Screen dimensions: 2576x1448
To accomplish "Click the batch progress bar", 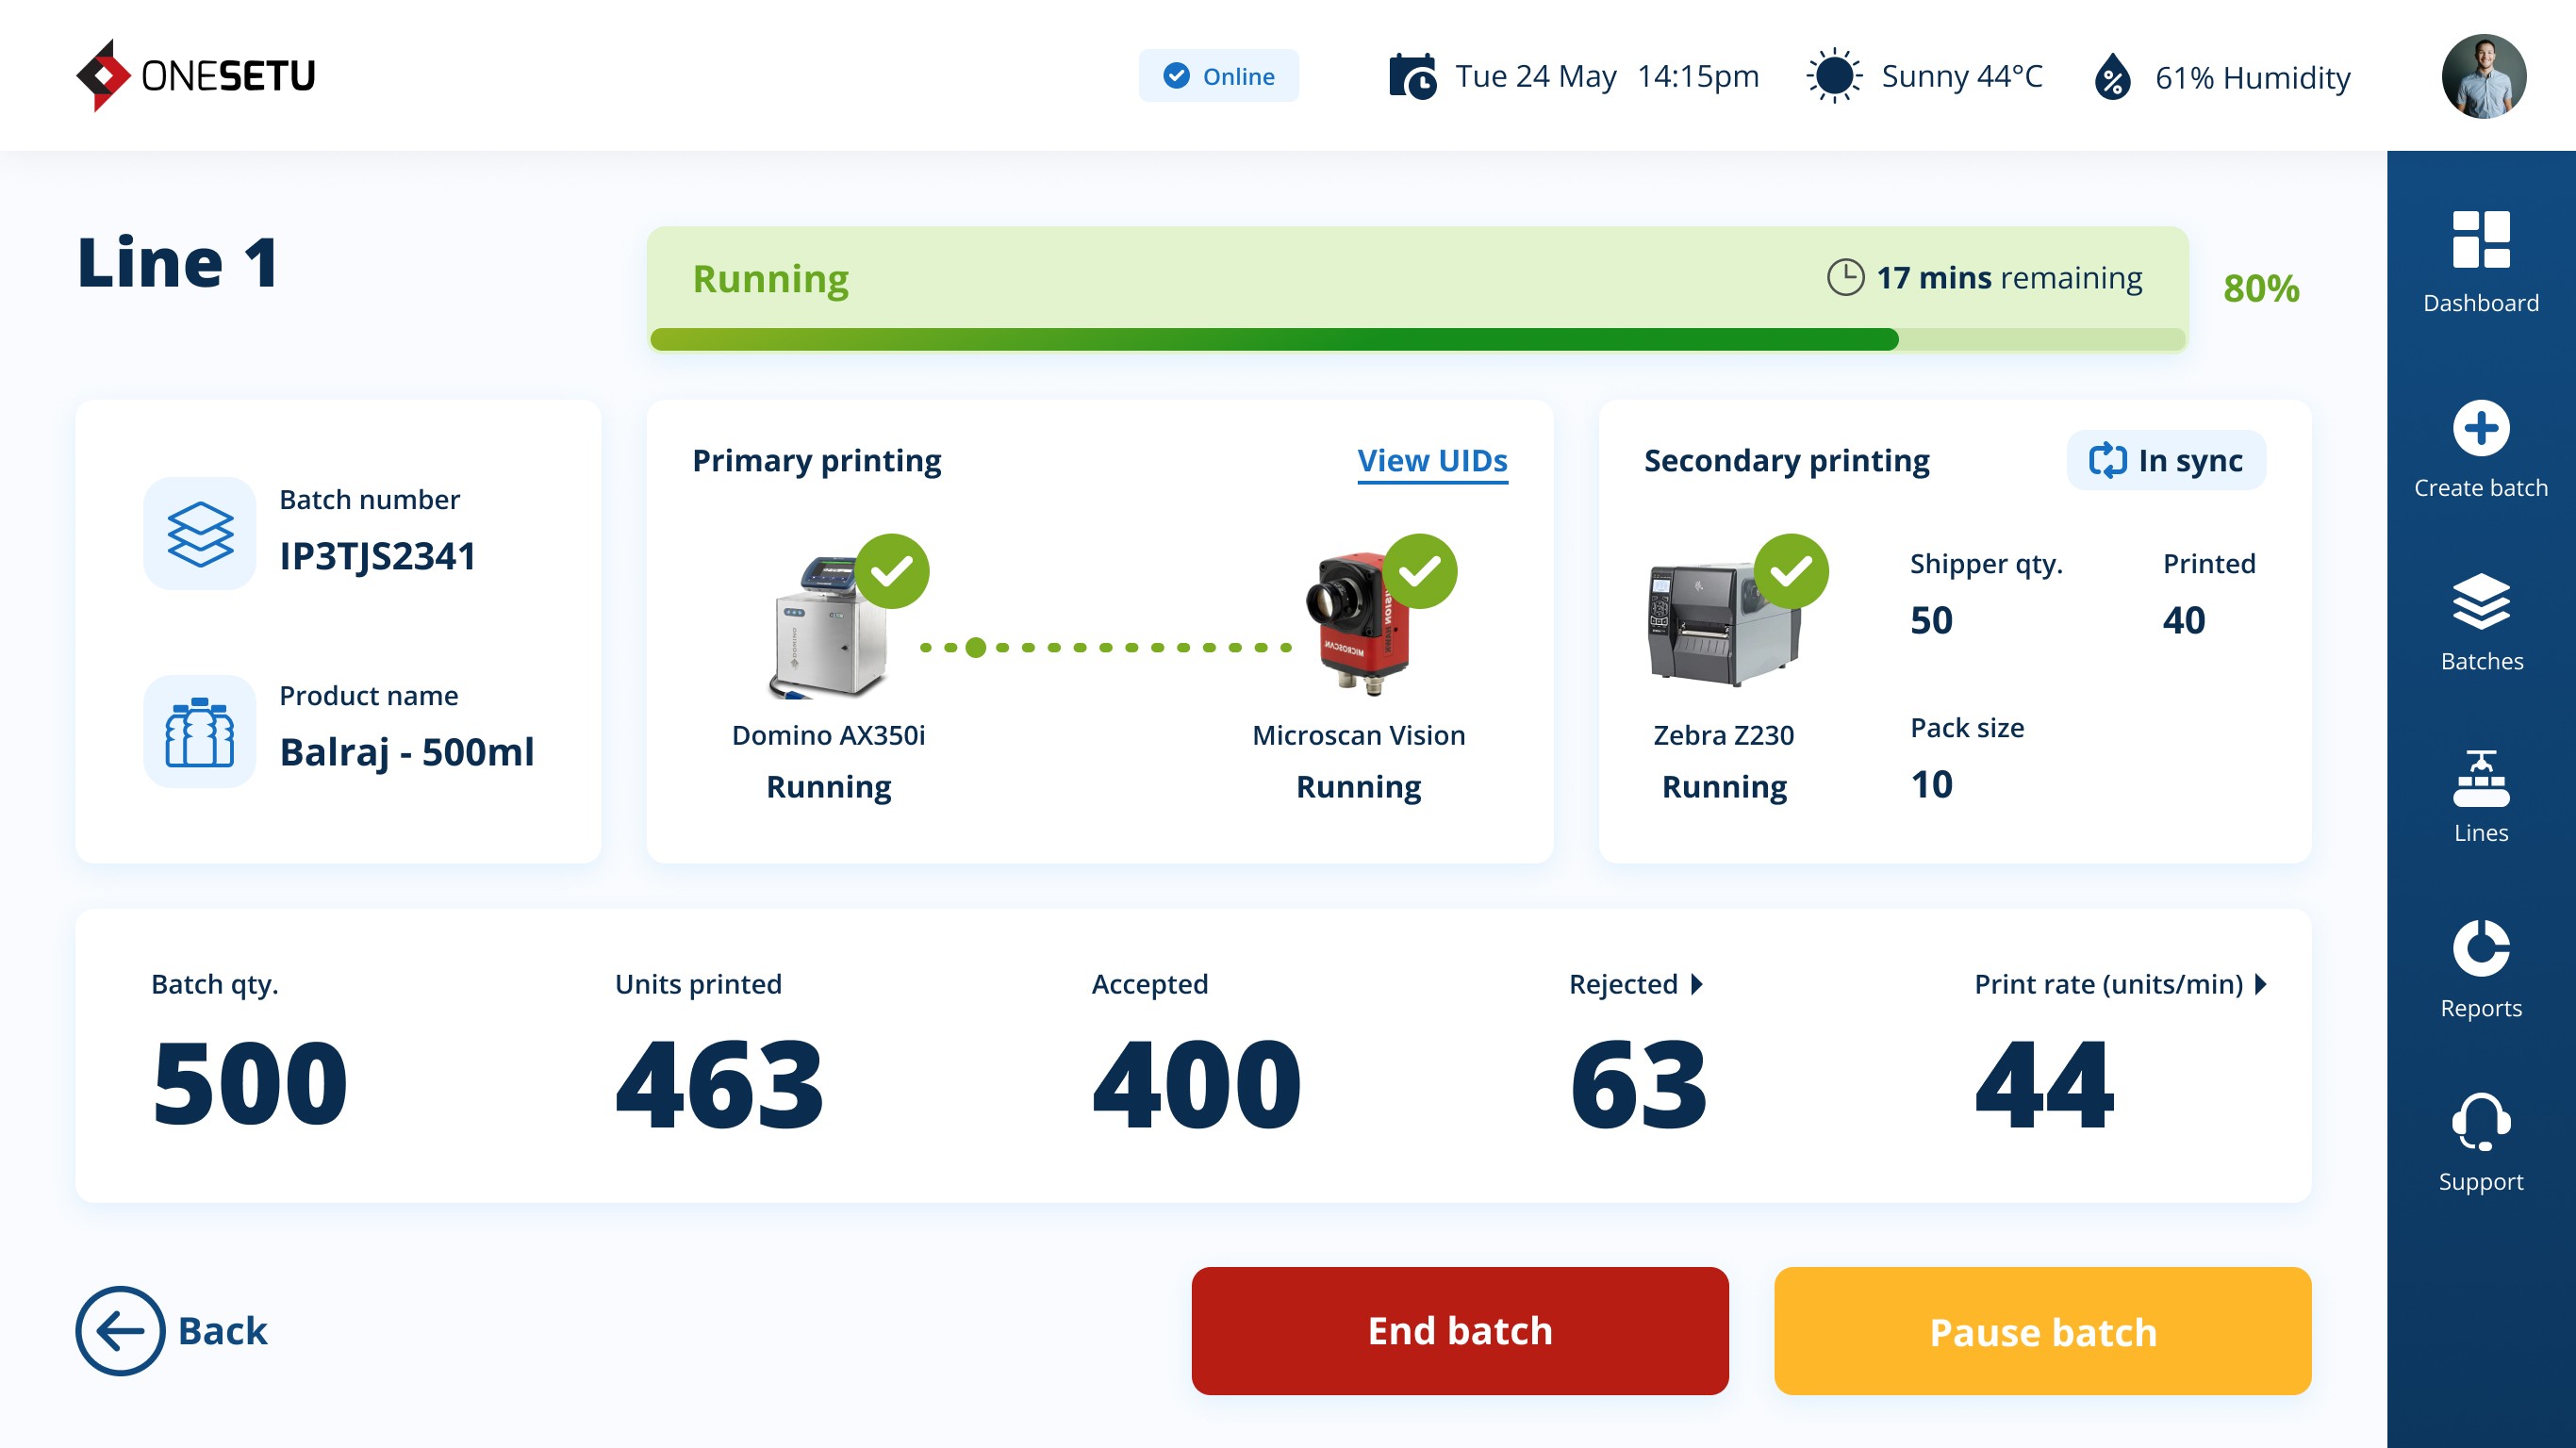I will 1417,340.
